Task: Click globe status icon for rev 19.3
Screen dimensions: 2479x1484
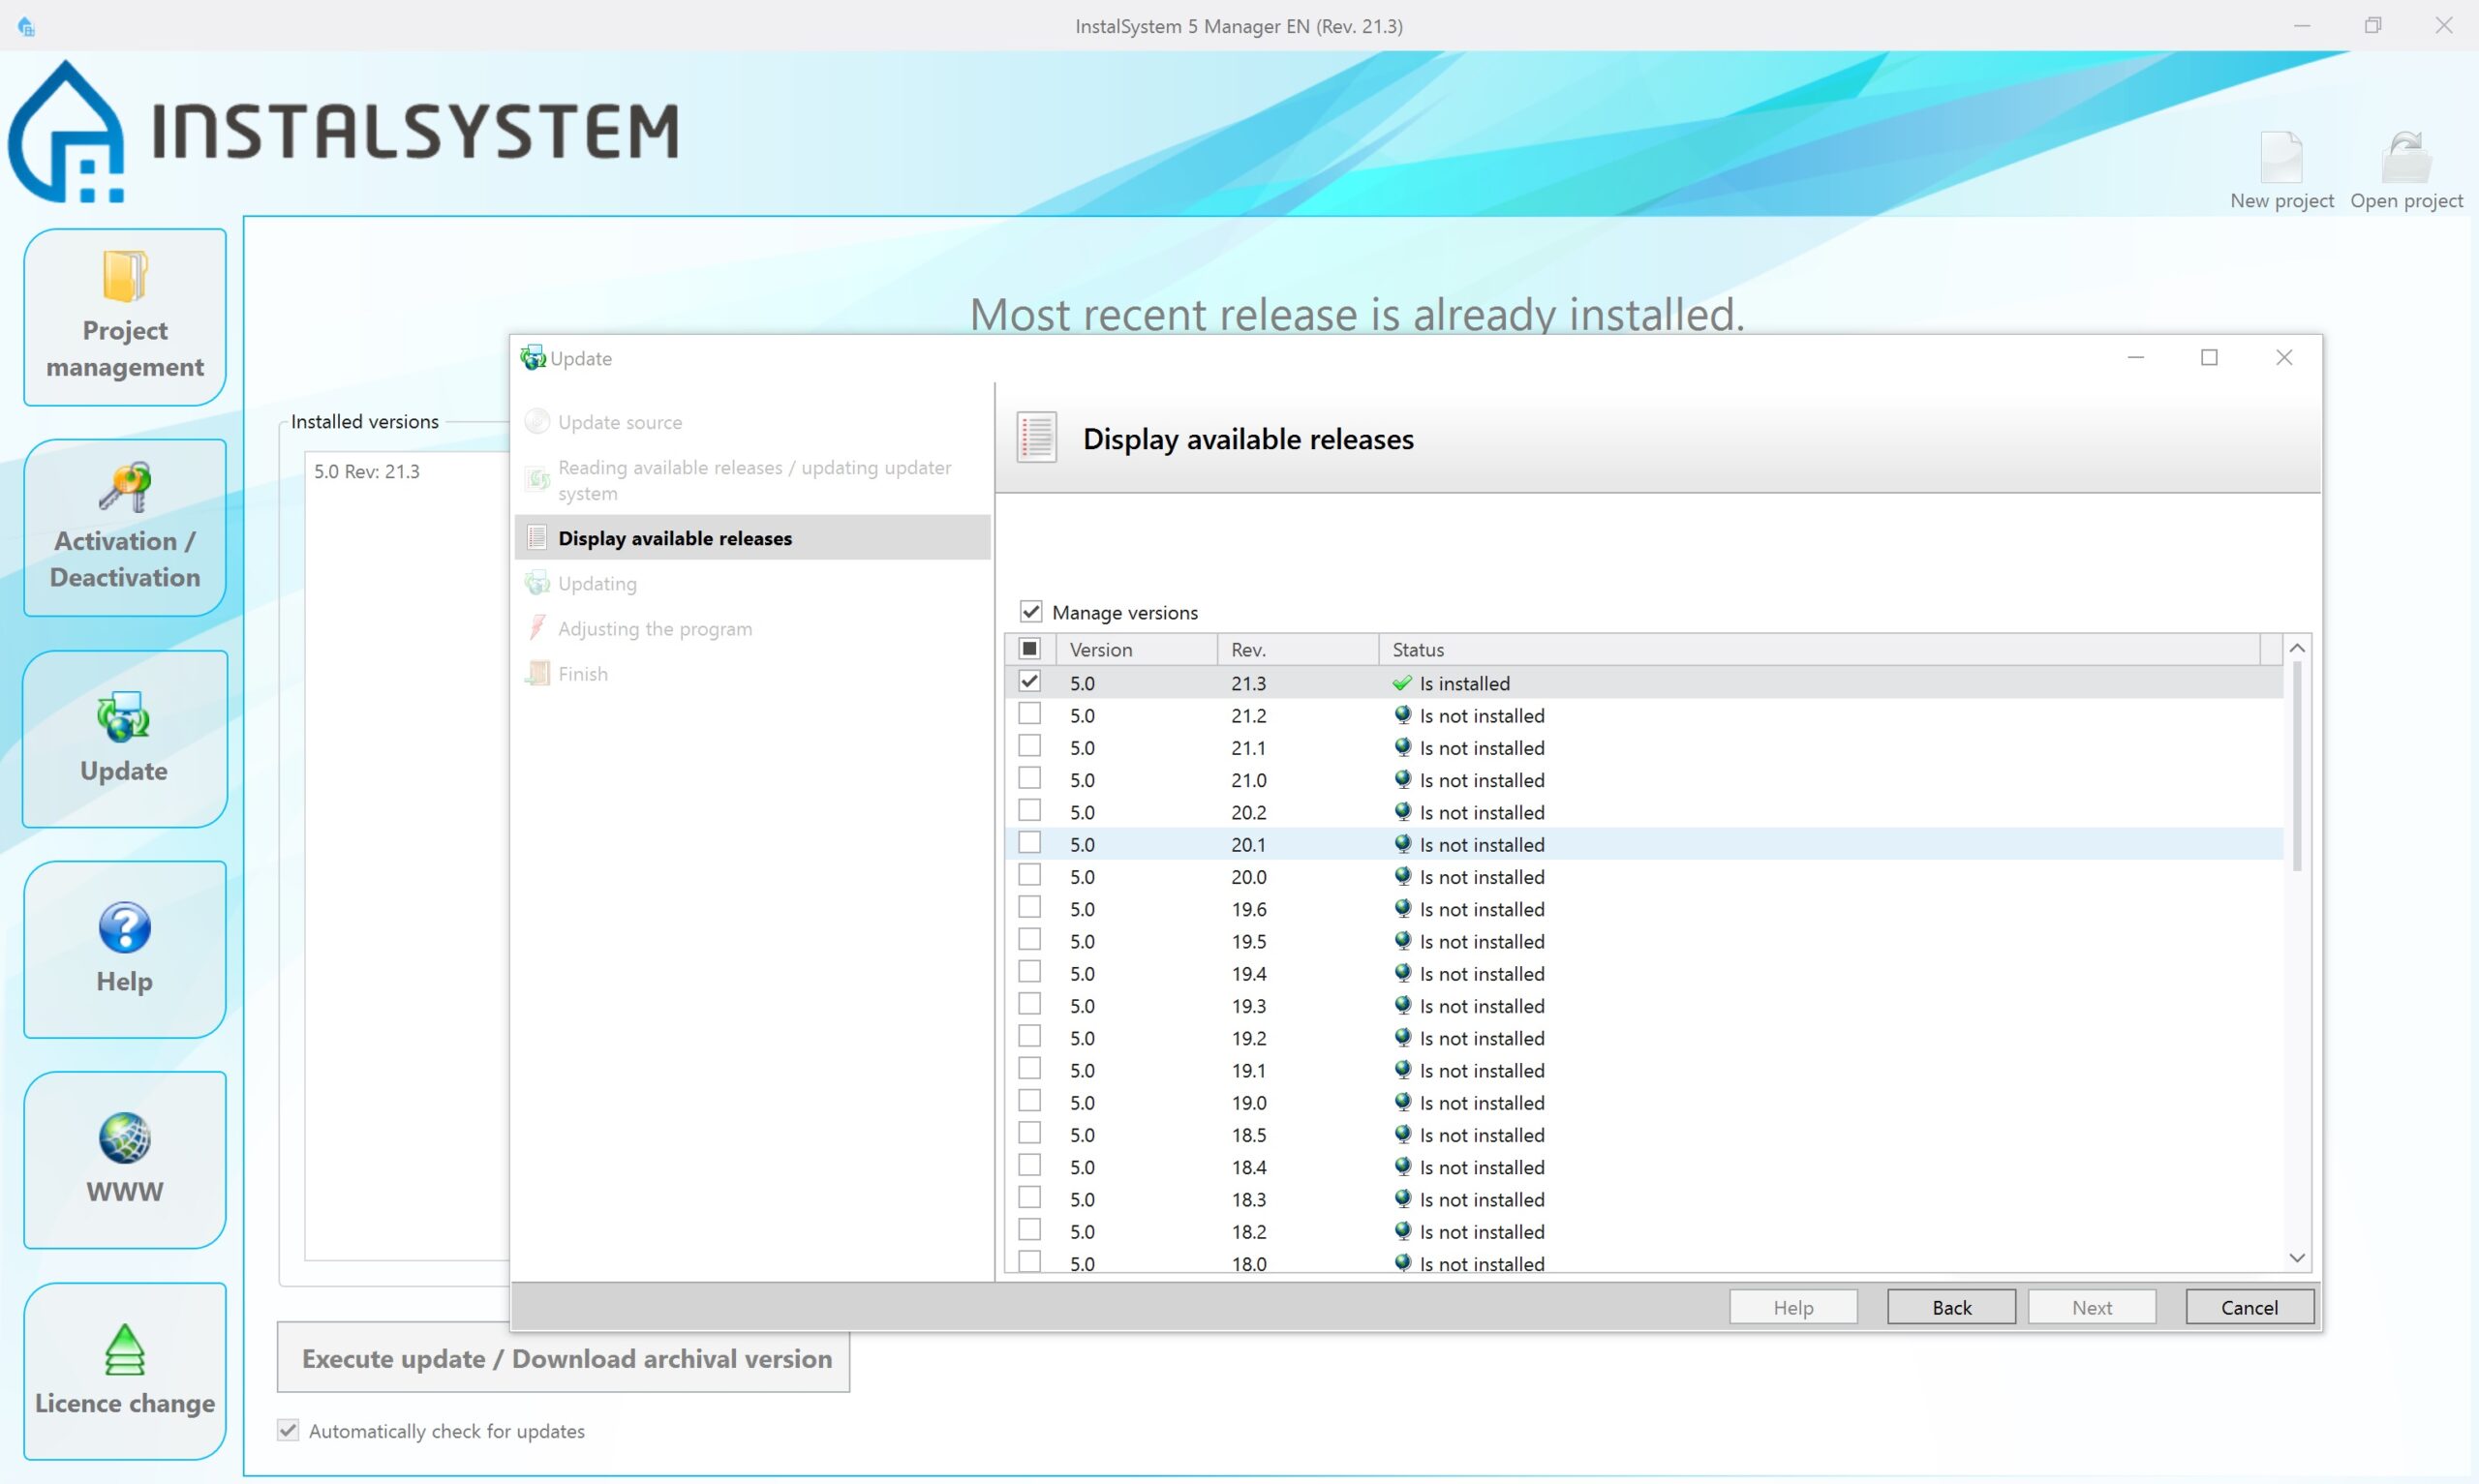Action: 1402,1005
